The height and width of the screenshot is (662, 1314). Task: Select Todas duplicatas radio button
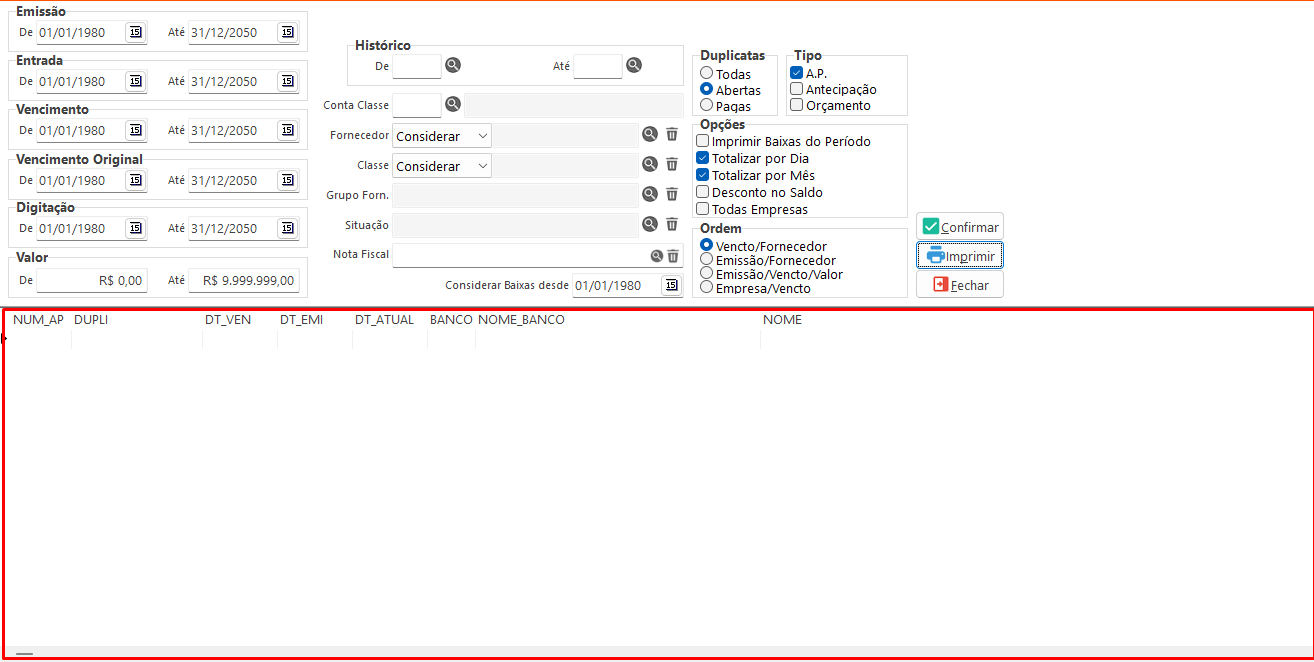tap(707, 73)
